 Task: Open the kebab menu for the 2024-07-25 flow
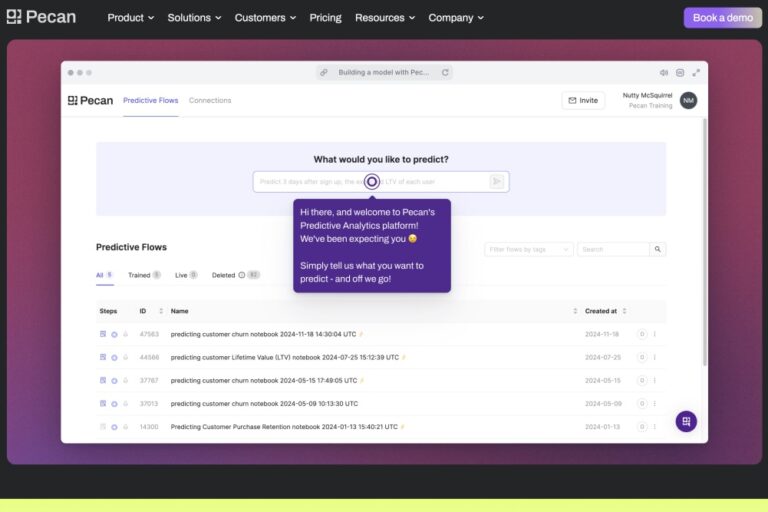tap(654, 357)
